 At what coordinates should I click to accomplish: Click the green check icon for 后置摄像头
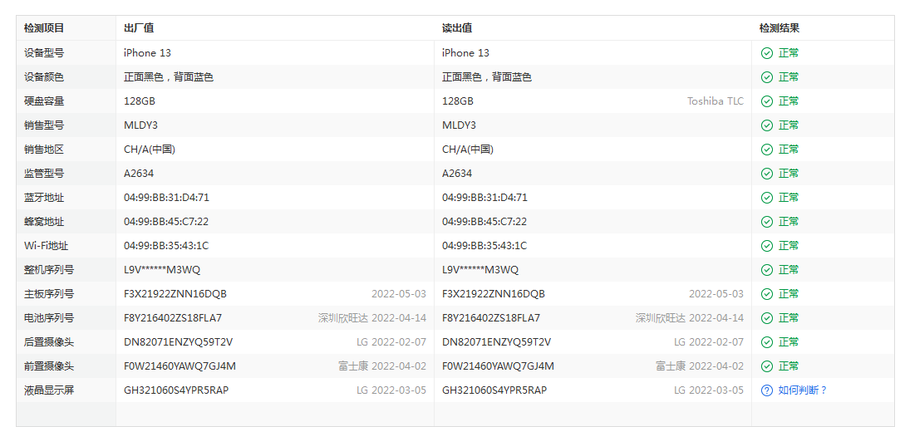(767, 342)
